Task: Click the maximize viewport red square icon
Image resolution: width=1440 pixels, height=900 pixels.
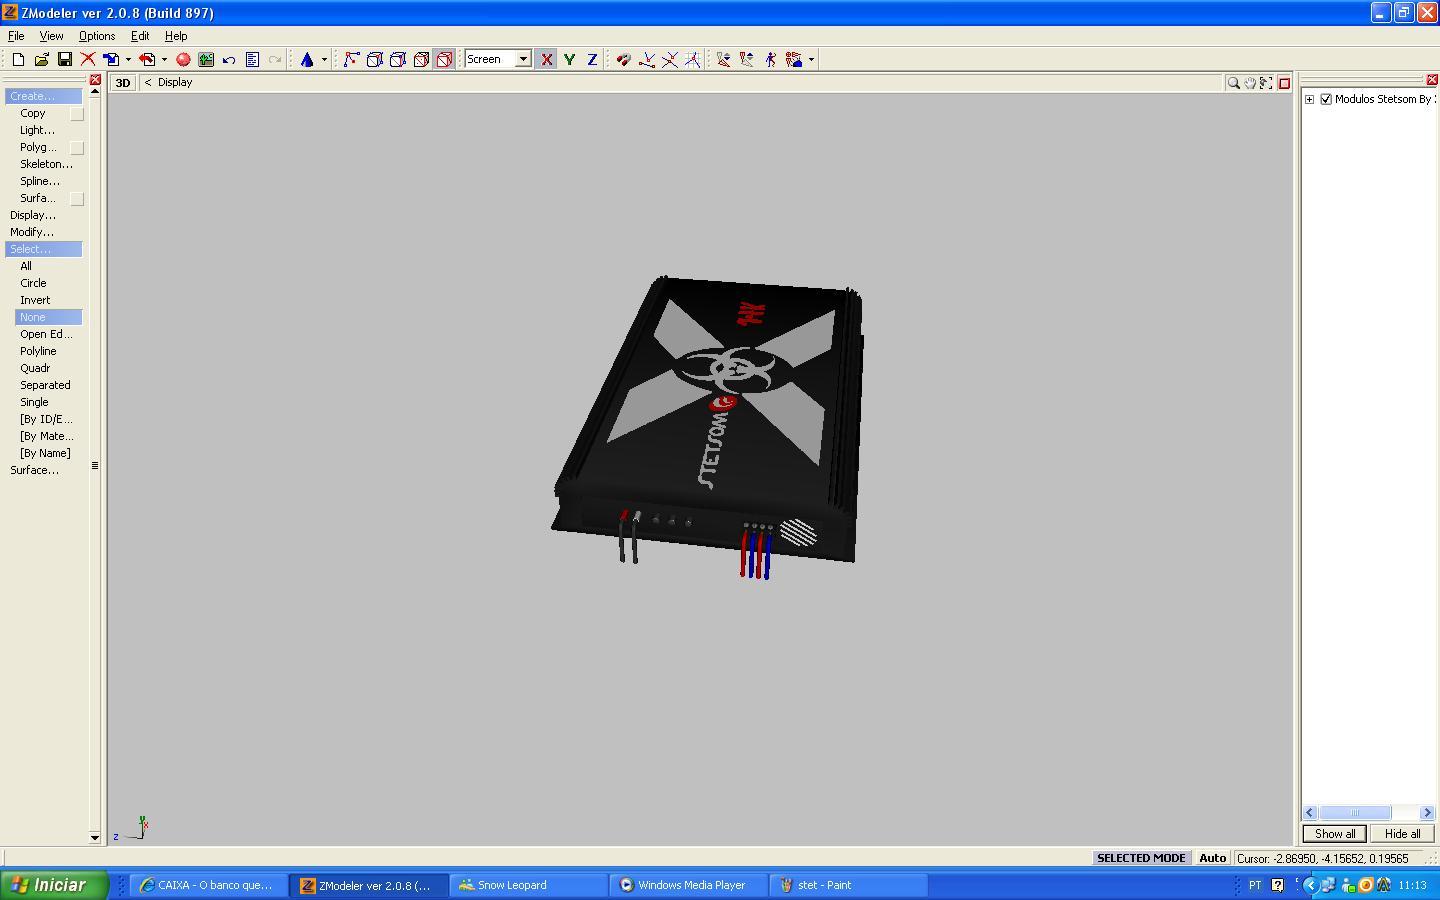Action: (1284, 83)
